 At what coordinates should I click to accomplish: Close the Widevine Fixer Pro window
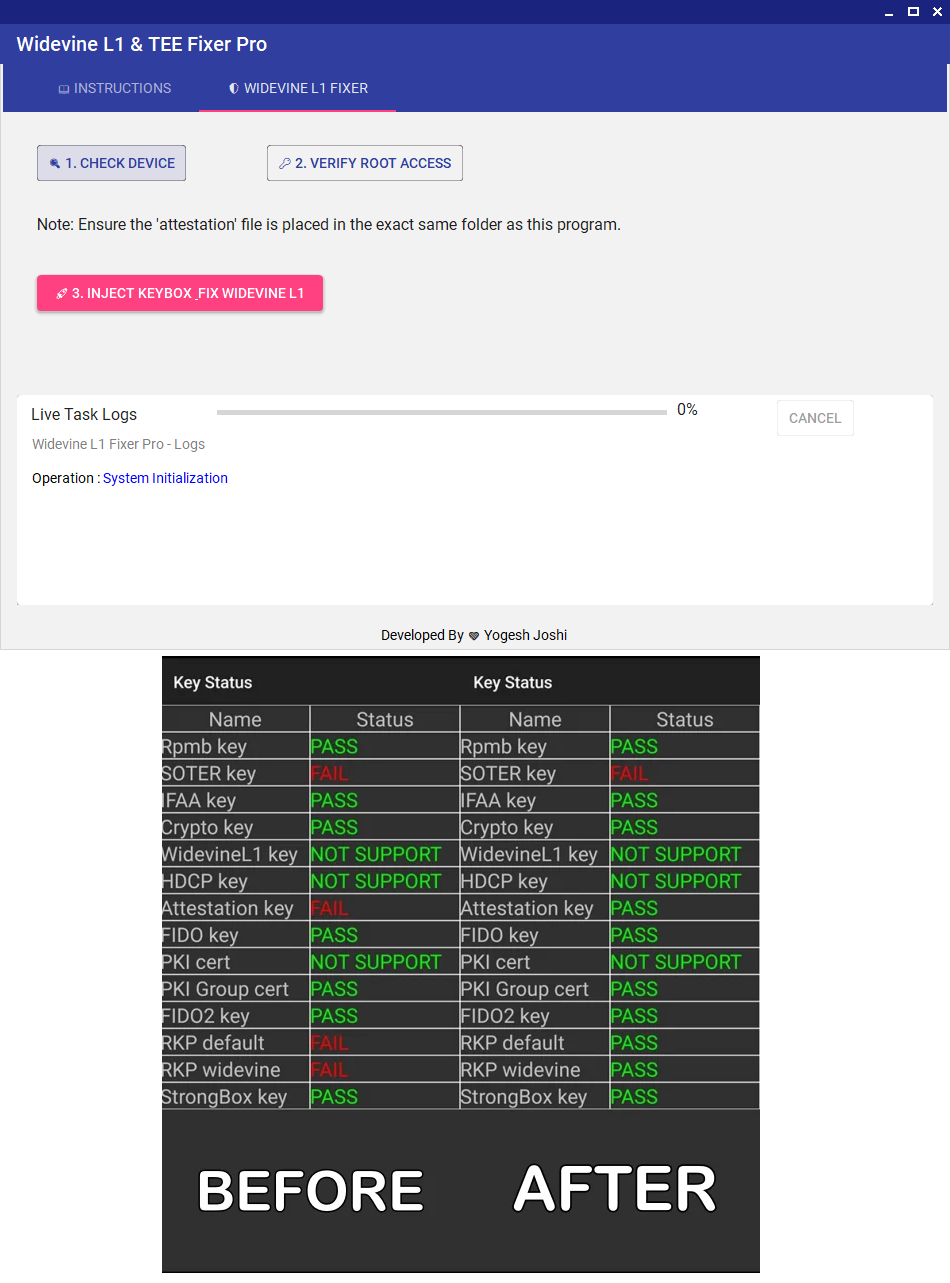coord(937,12)
